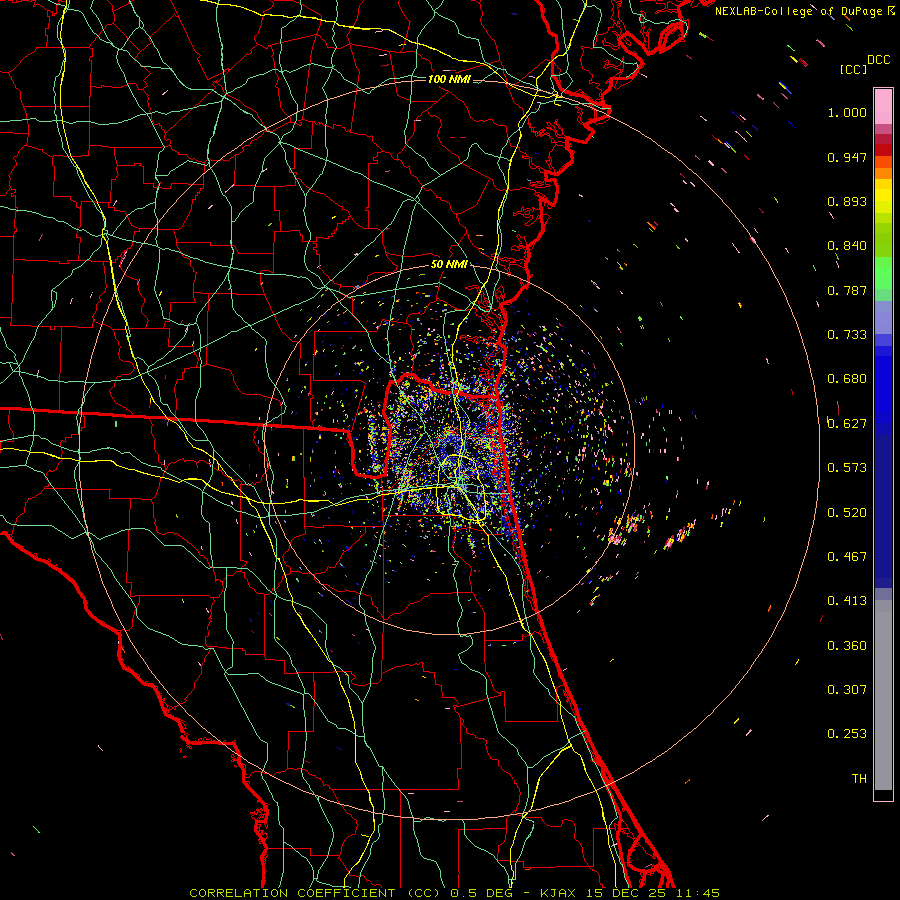Click the TH threshold label
900x900 pixels.
tap(859, 779)
